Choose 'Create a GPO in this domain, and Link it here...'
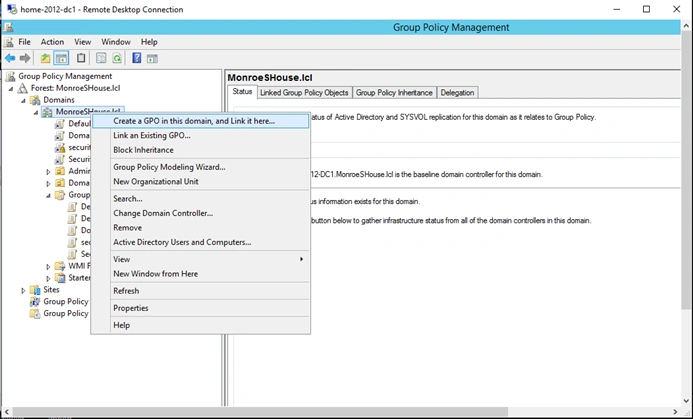Screen dimensions: 693x419 (200, 121)
